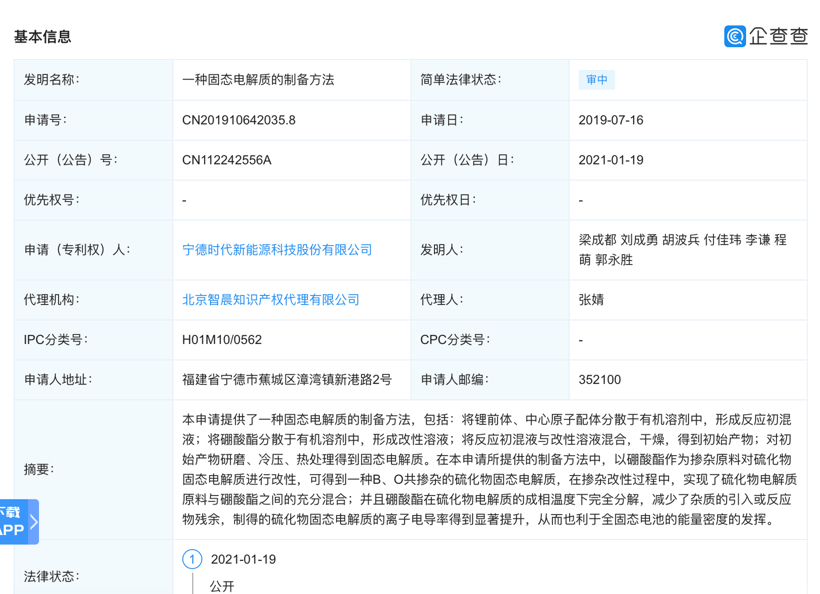Click the 优先权日 field label
Viewport: 820px width, 594px height.
(448, 200)
